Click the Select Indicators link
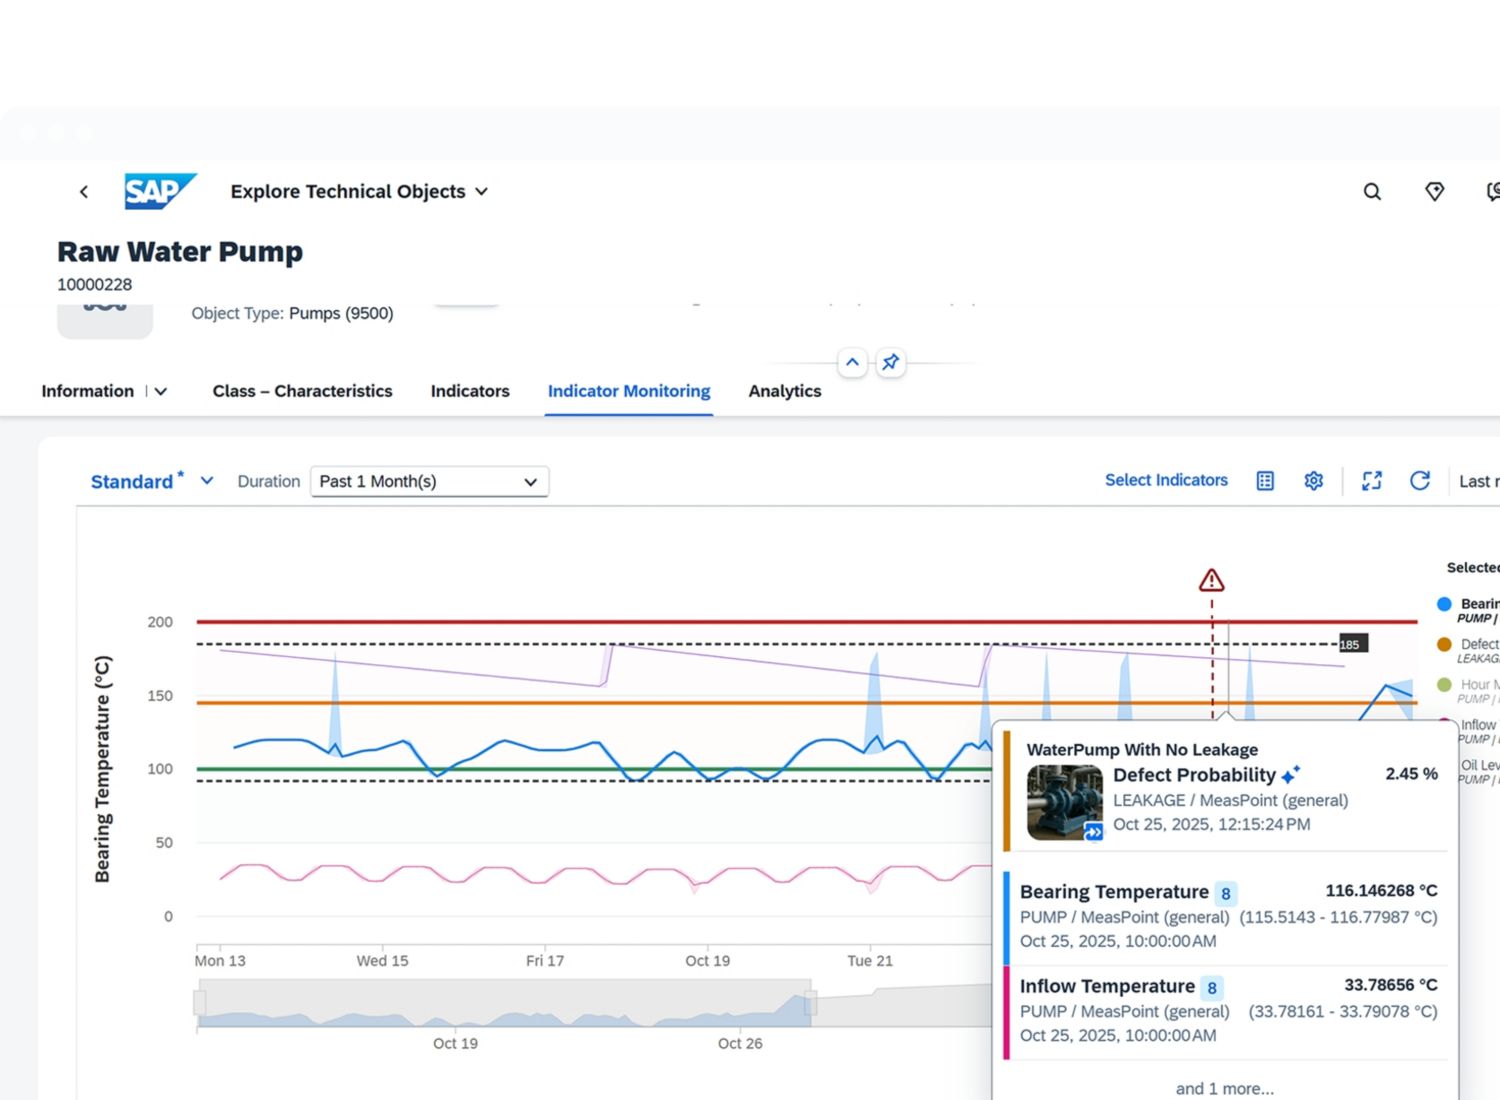The image size is (1500, 1100). (x=1166, y=480)
